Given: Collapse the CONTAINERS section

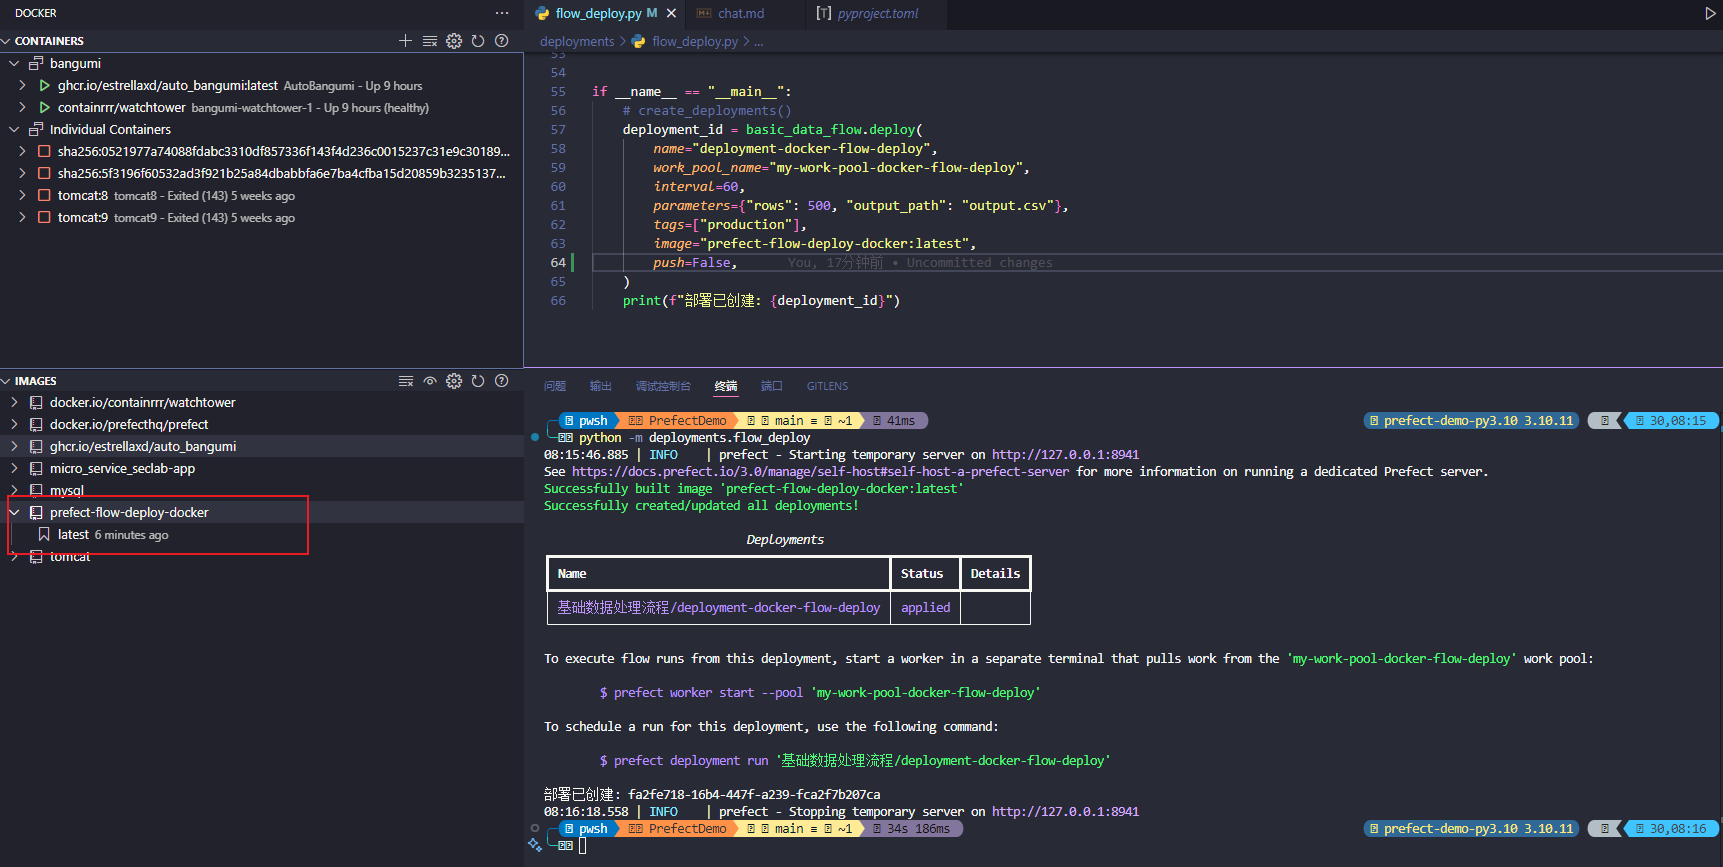Looking at the screenshot, I should pos(6,41).
